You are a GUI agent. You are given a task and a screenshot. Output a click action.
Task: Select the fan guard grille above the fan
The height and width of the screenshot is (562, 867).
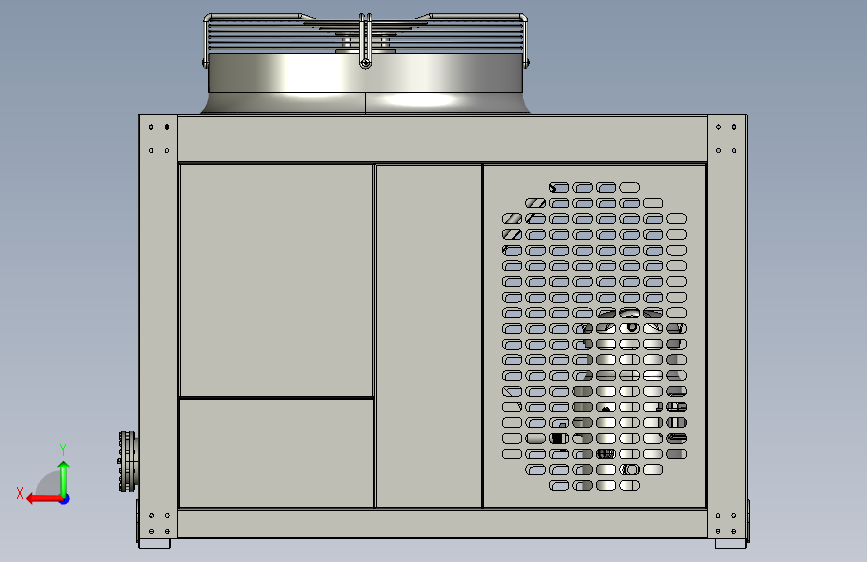point(365,34)
